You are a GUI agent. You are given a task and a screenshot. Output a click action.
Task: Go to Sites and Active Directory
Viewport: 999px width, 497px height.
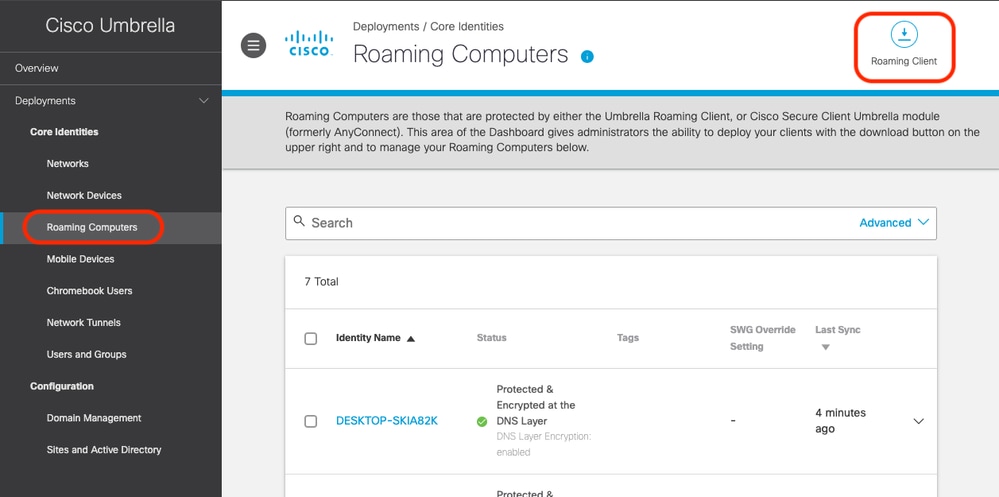tap(104, 450)
